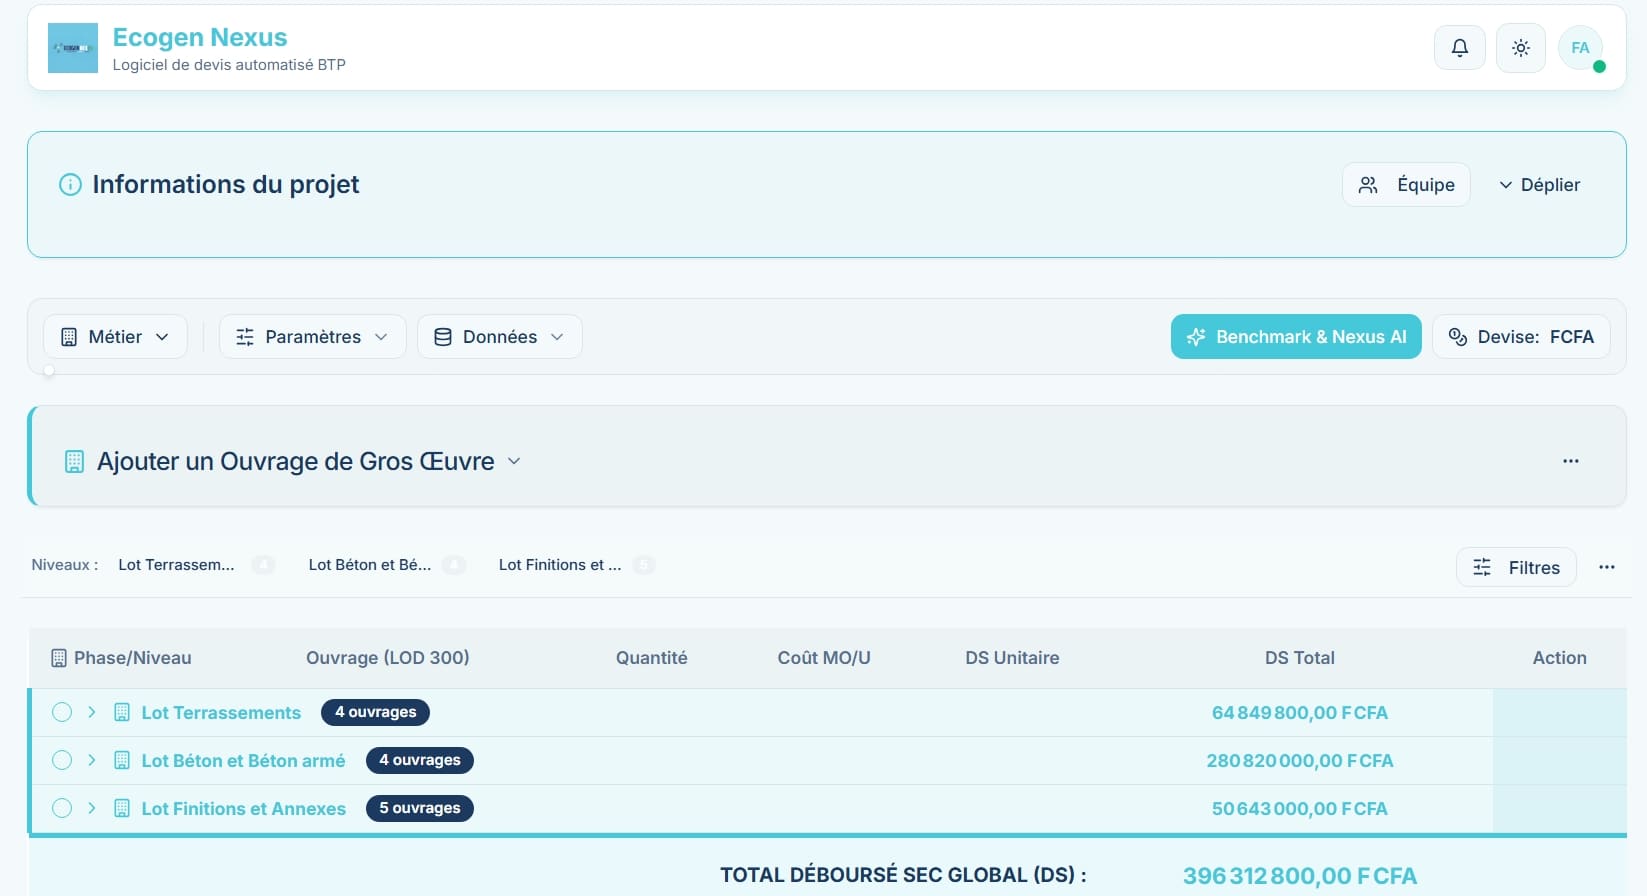Screen dimensions: 1647x896
Task: Click 5 ouvrages badge
Action: 420,808
